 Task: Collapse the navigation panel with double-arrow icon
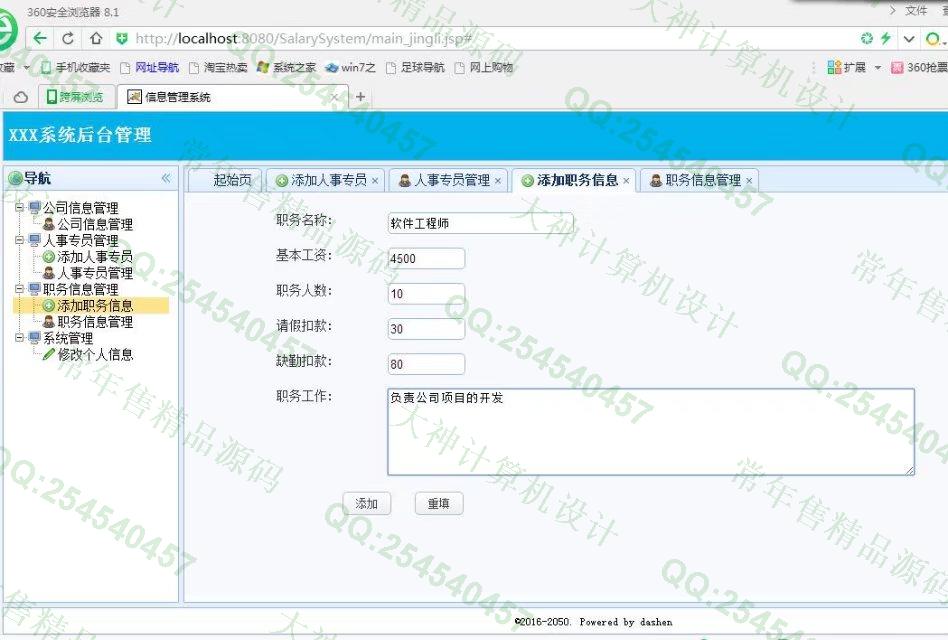[x=166, y=178]
